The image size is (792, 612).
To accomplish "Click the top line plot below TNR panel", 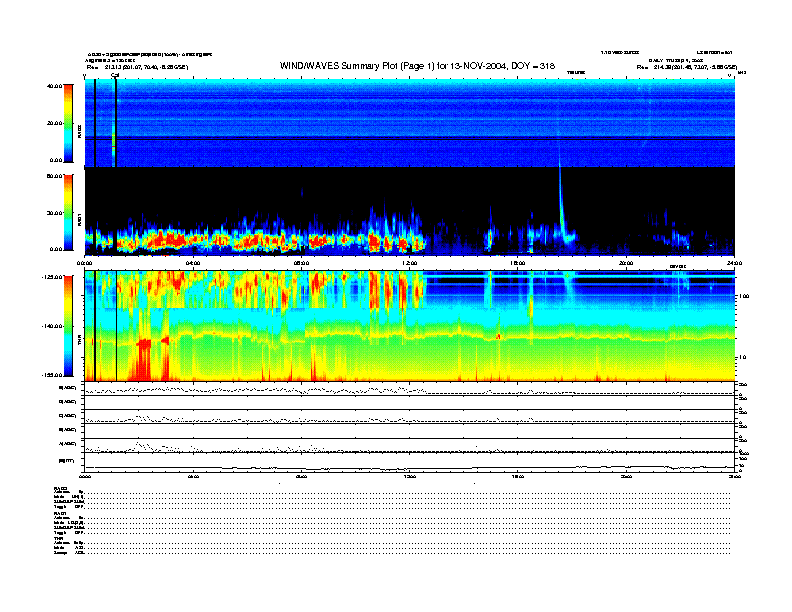I will (x=410, y=390).
